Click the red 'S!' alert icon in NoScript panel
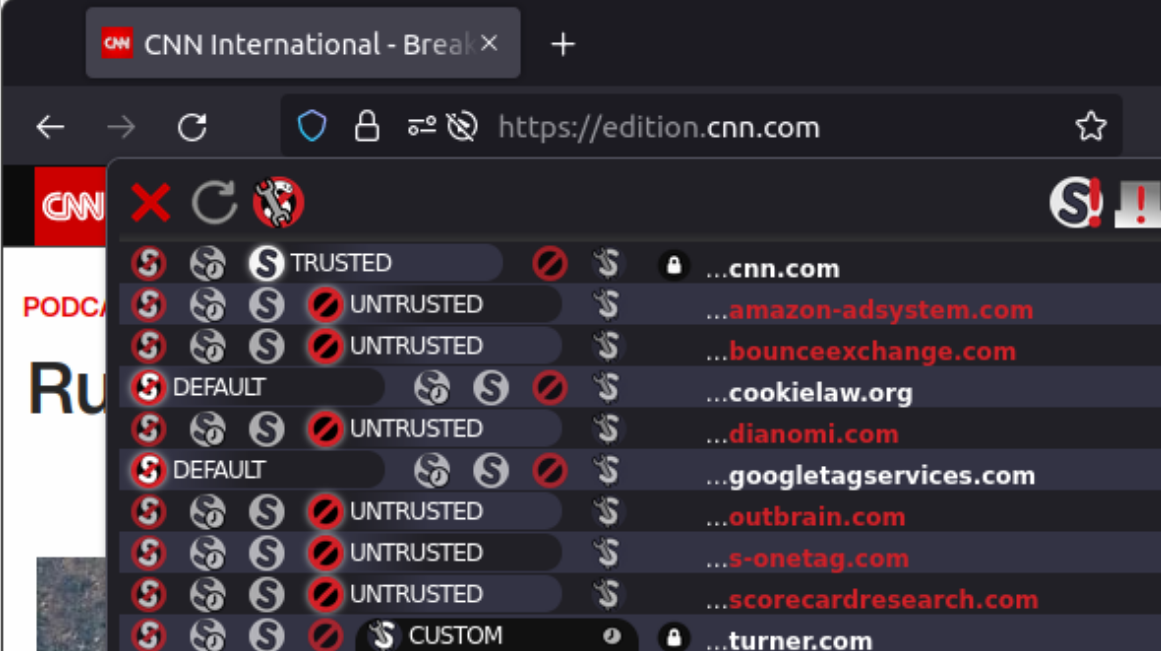The image size is (1161, 651). (x=1076, y=203)
